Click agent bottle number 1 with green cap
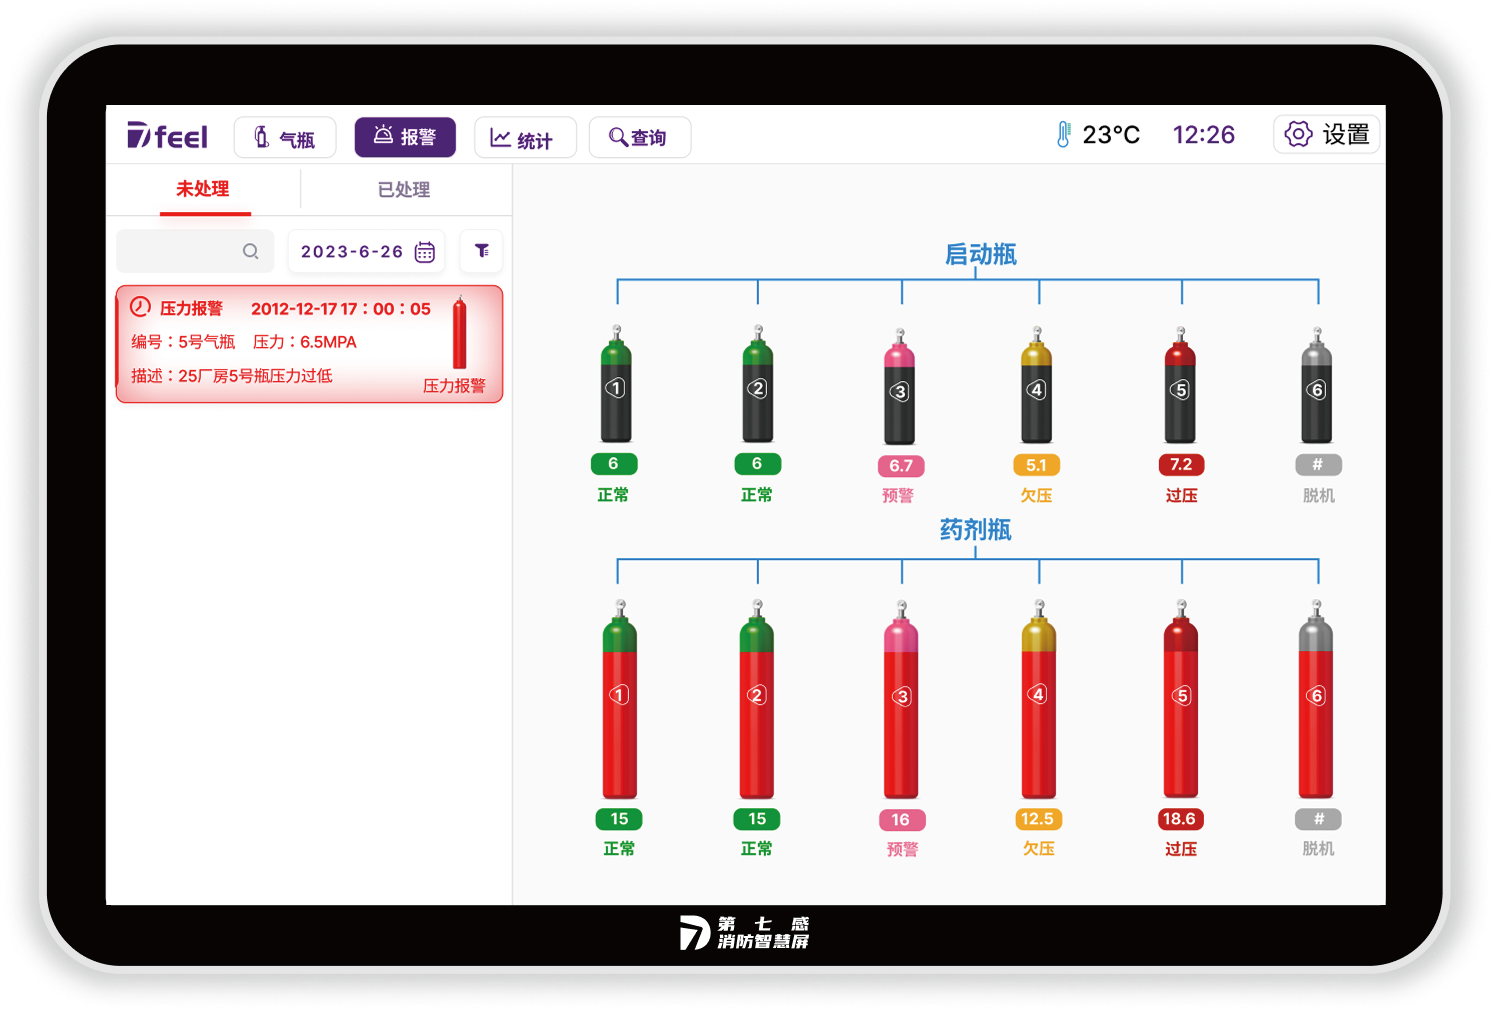Viewport: 1493px width, 1011px height. point(619,700)
